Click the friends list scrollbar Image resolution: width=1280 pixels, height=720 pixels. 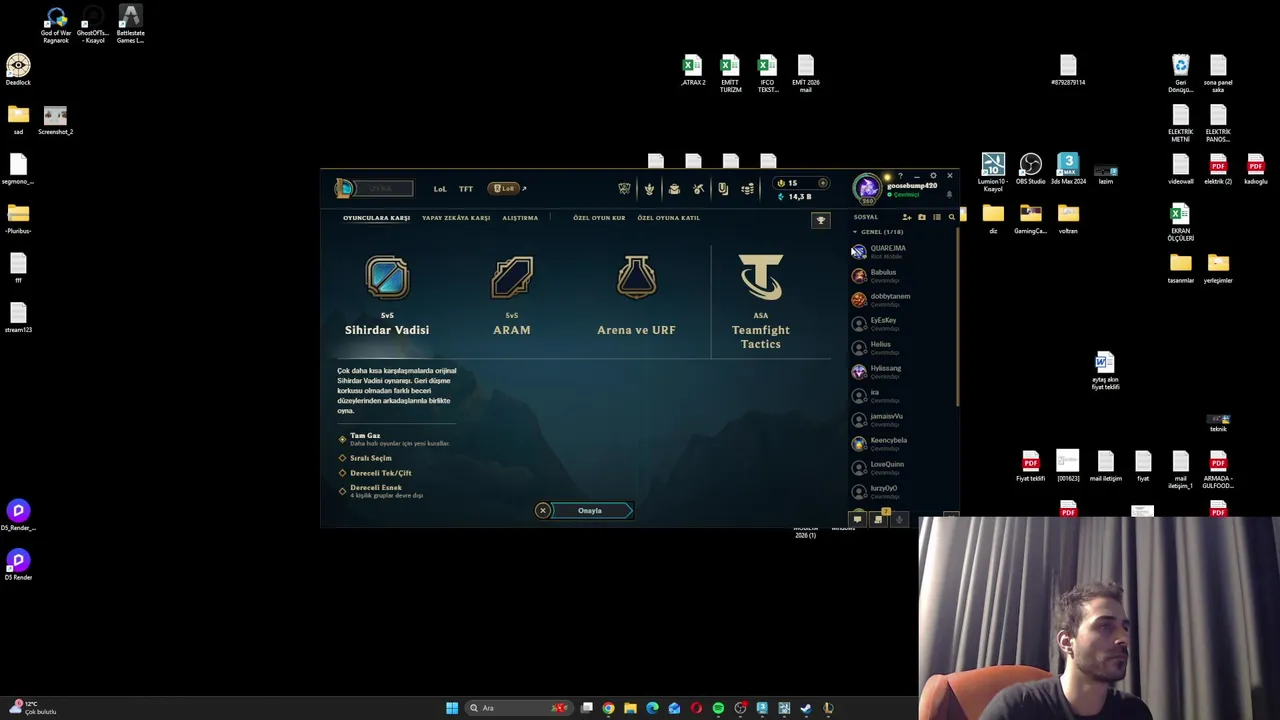[x=958, y=318]
